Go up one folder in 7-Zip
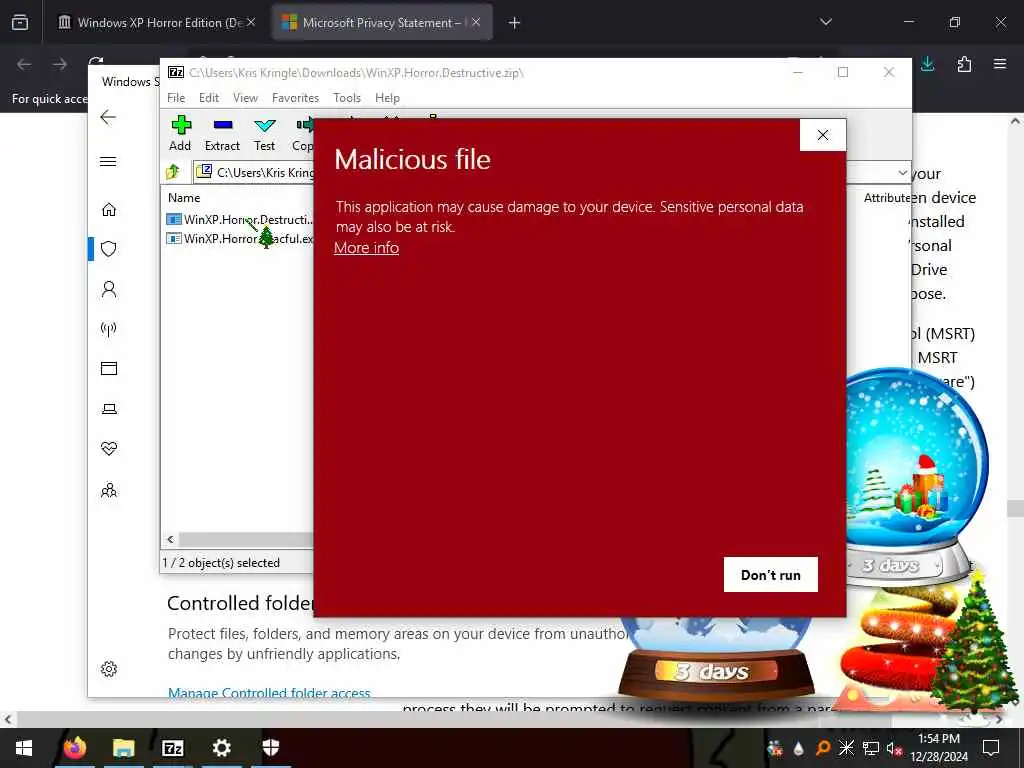Viewport: 1024px width, 768px height. coord(173,172)
